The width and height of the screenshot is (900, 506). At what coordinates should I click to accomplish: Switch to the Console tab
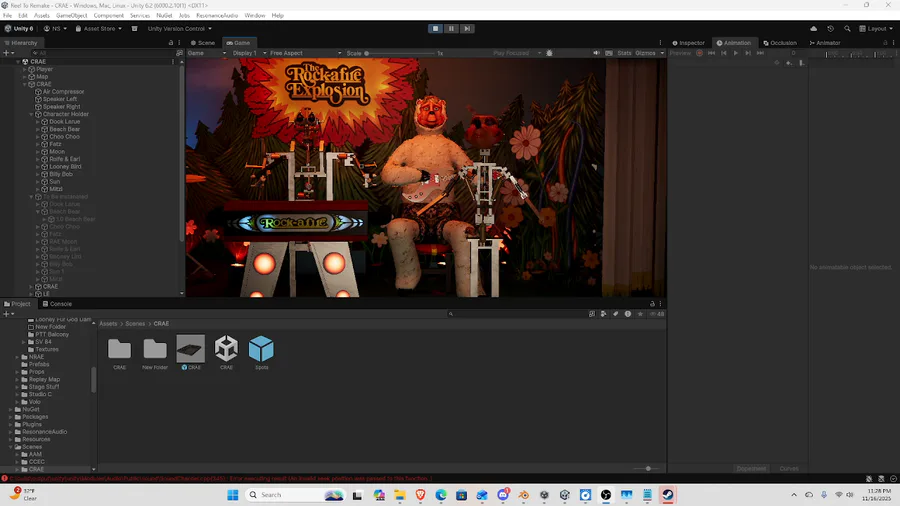tap(57, 304)
